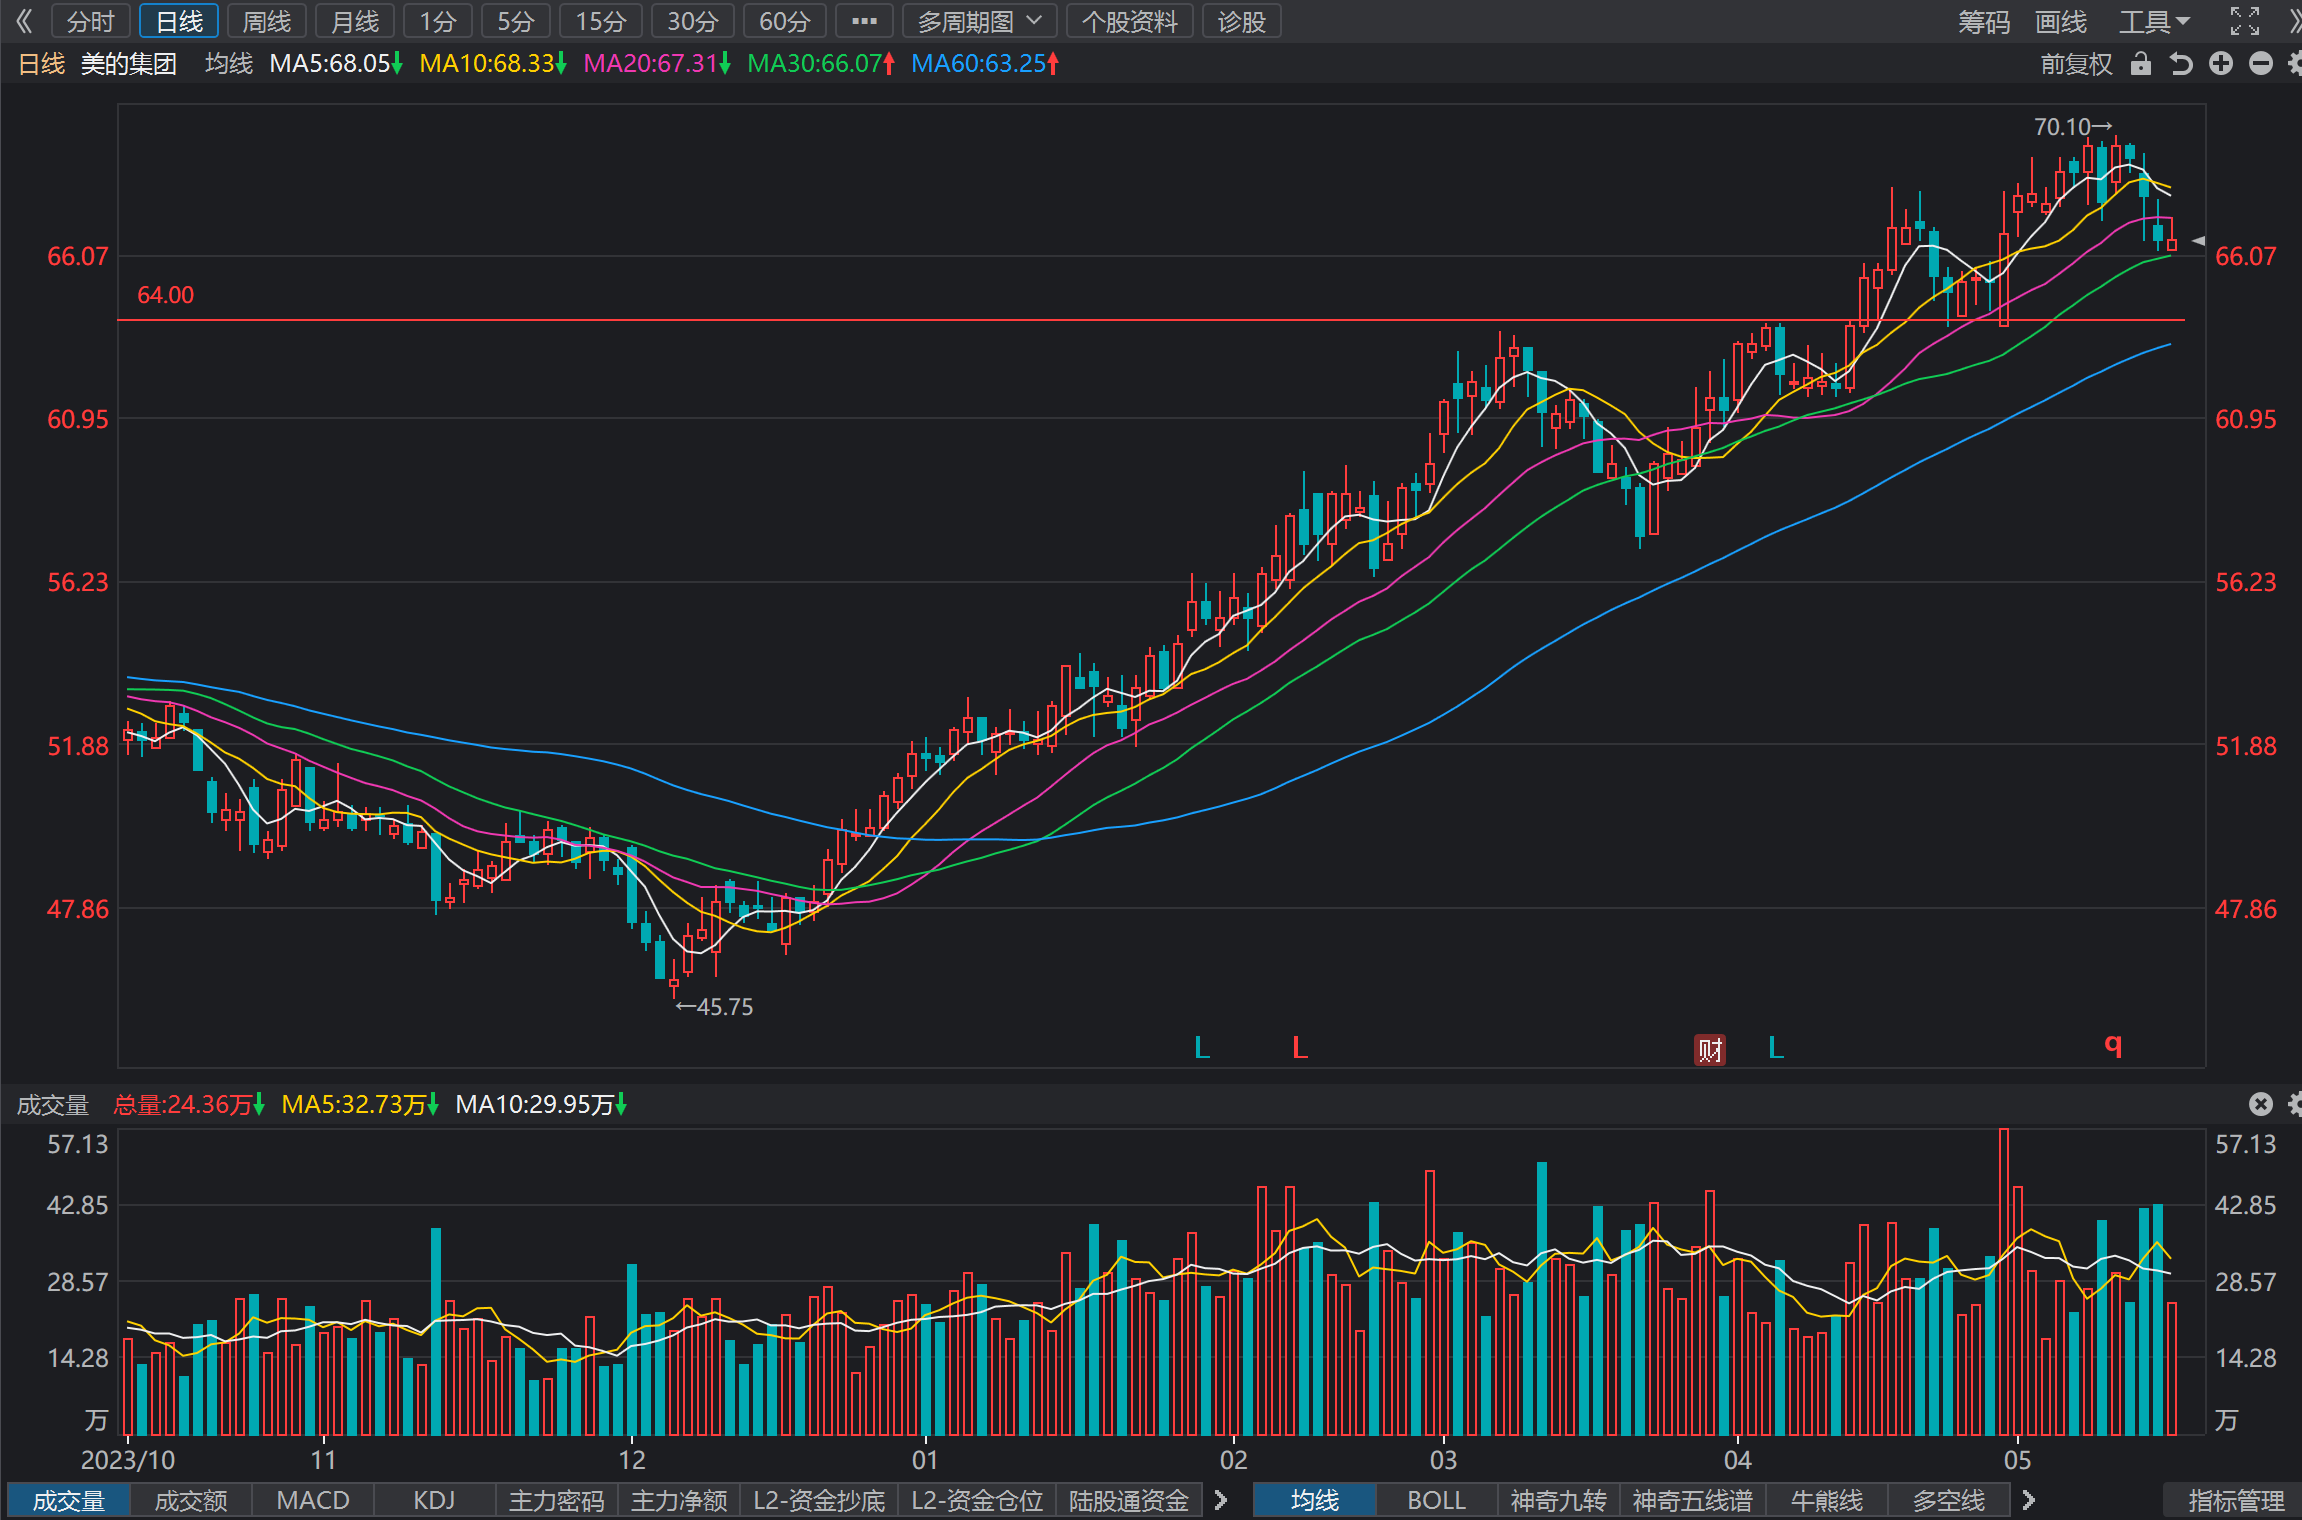Select the MACD indicator tab
Image resolution: width=2302 pixels, height=1520 pixels.
(313, 1500)
